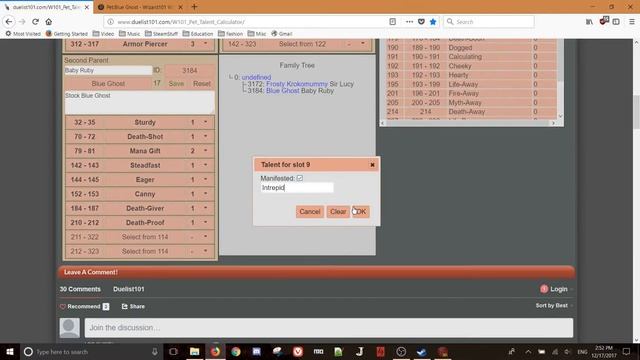Click the talent name field containing Intrepid
This screenshot has height=360, width=640.
point(297,187)
